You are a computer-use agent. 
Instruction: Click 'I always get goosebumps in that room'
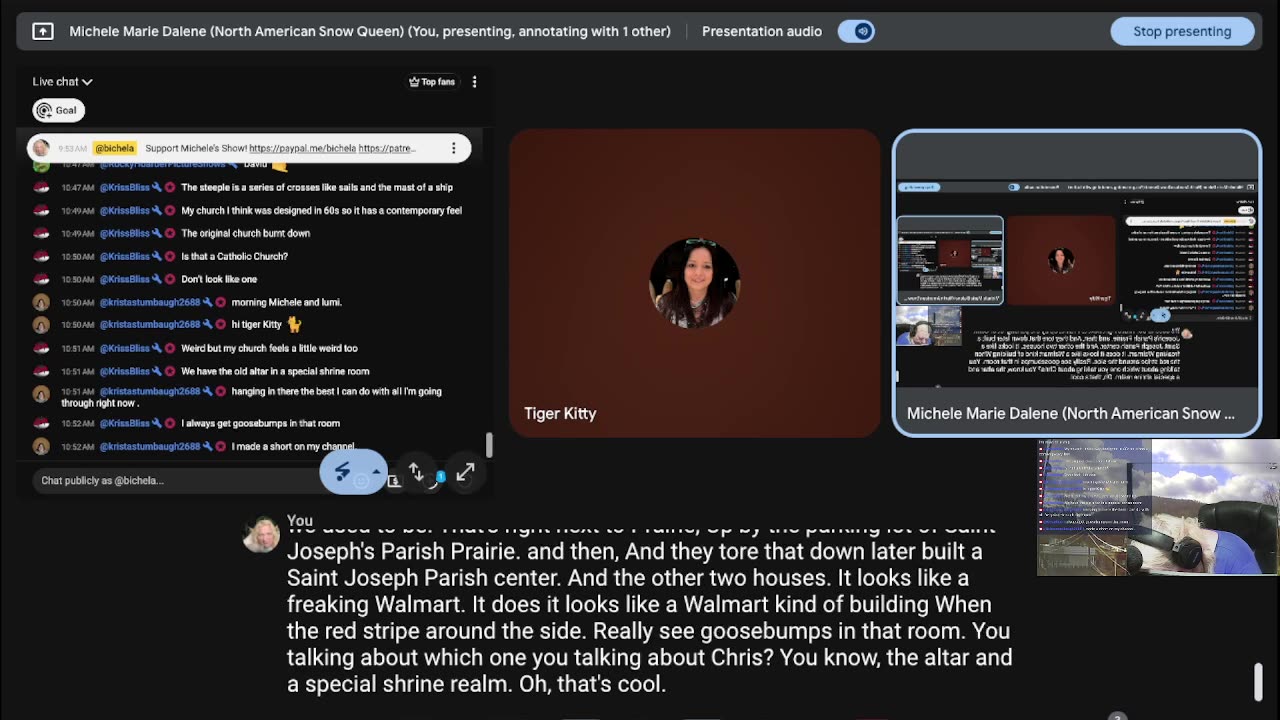point(260,424)
